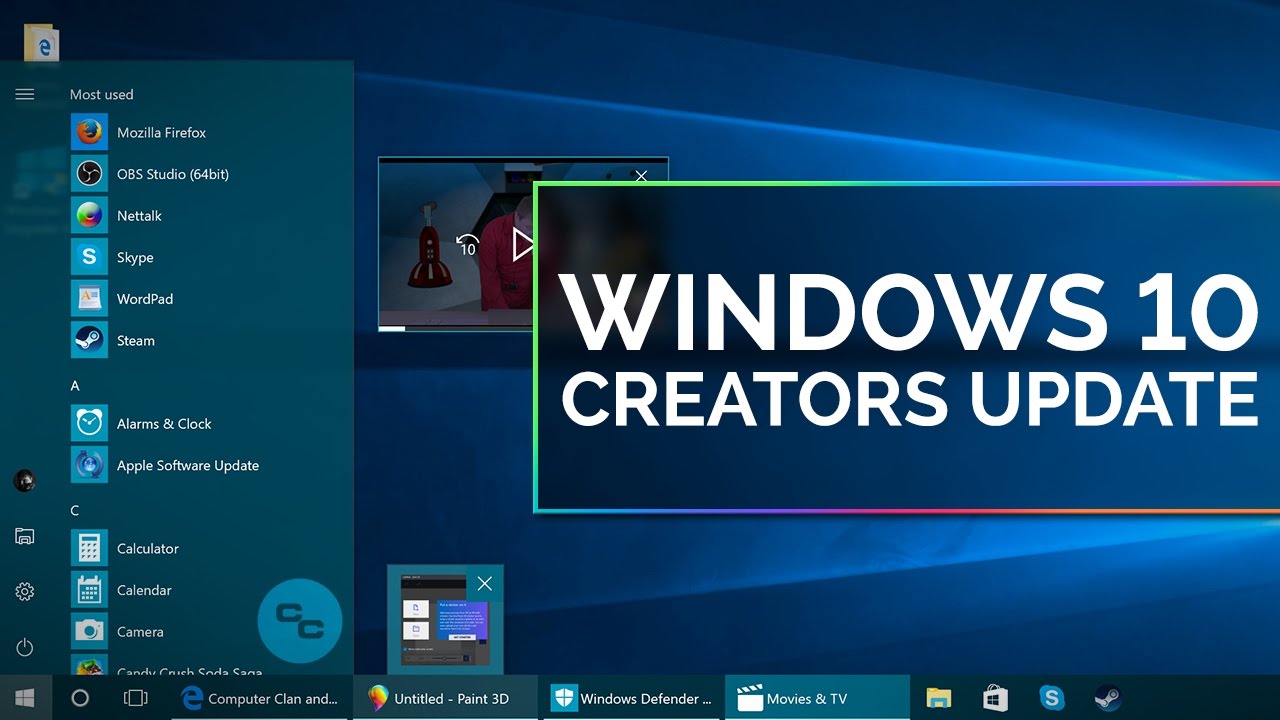Open File Explorer icon in Start sidebar
Image resolution: width=1280 pixels, height=720 pixels.
[x=25, y=537]
